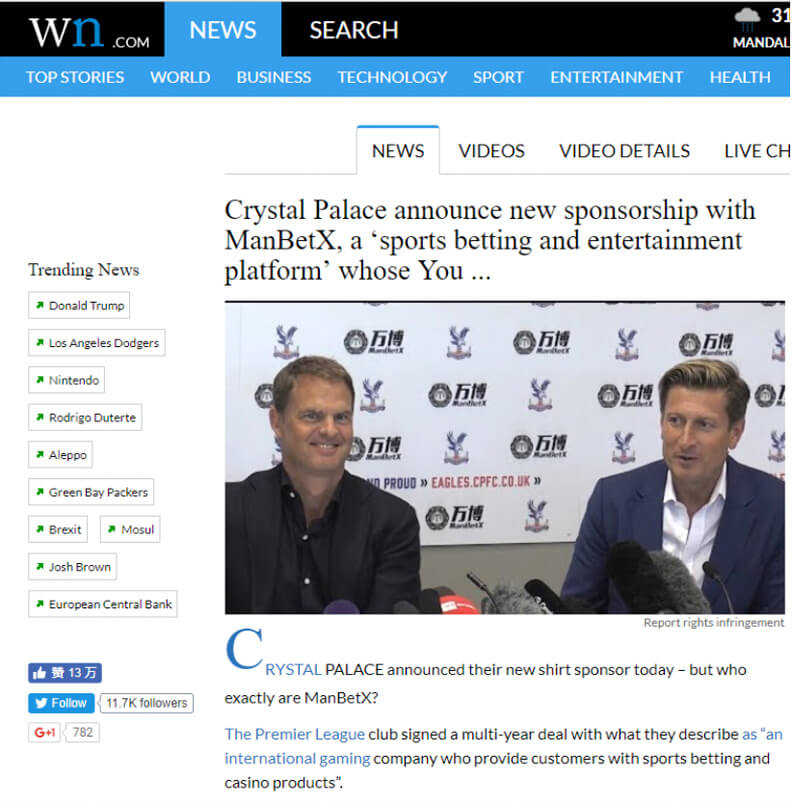
Task: Go to the SPORT category
Action: point(498,77)
